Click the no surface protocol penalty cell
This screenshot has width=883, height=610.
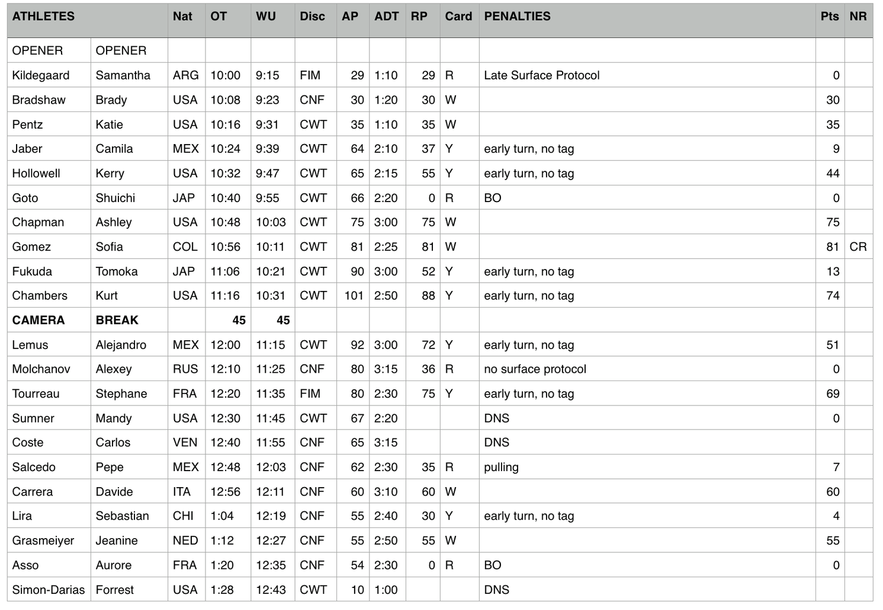pyautogui.click(x=535, y=369)
